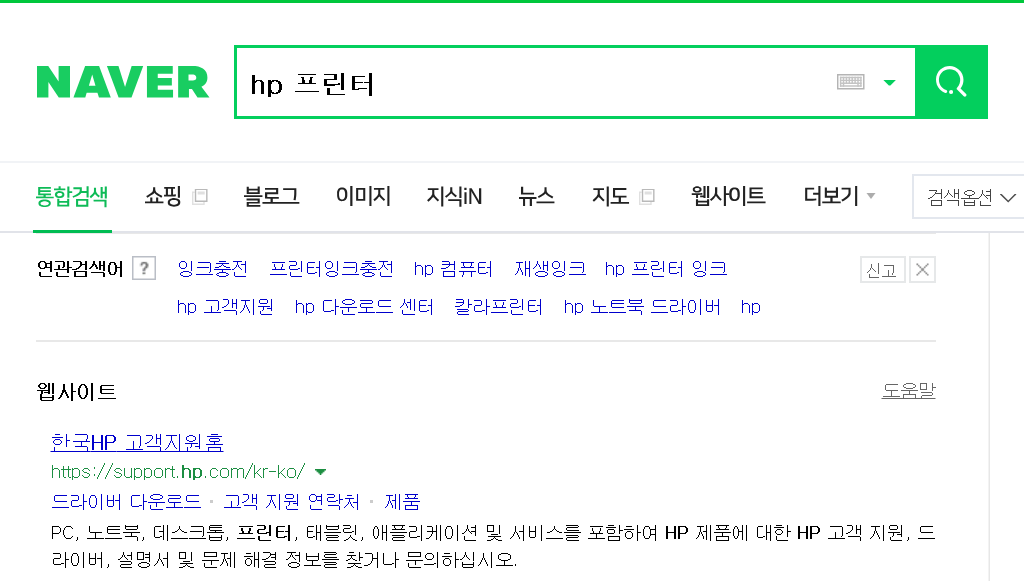Click related search 재생잉크

tap(550, 269)
